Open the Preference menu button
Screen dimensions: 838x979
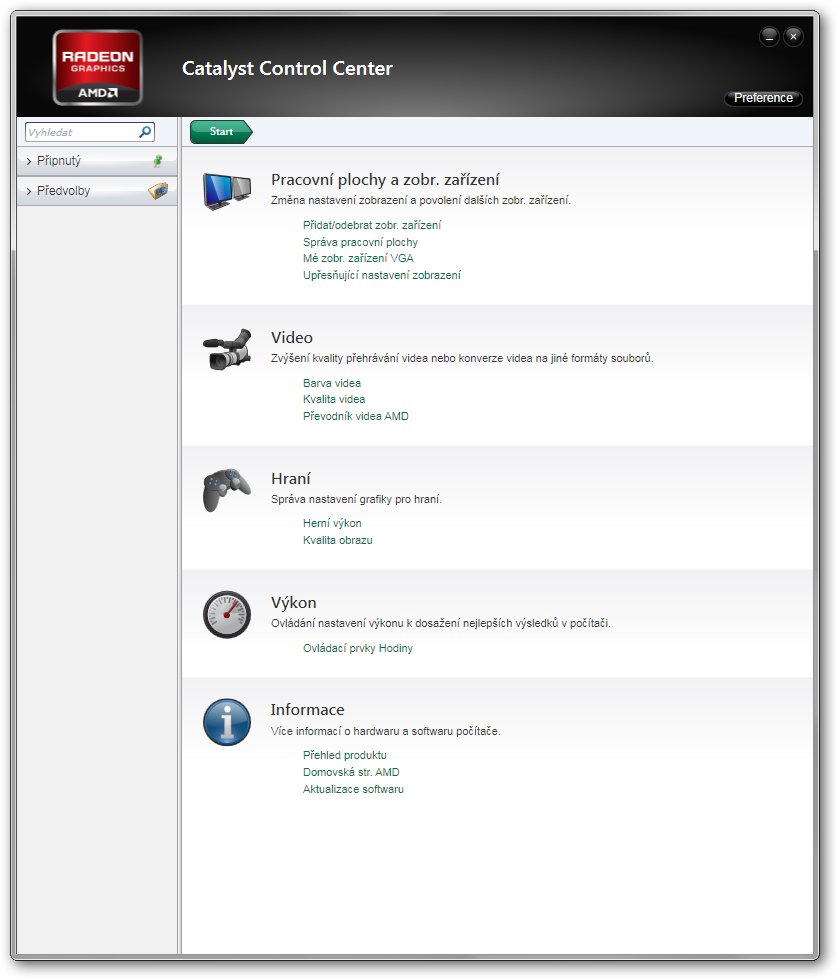pos(763,98)
